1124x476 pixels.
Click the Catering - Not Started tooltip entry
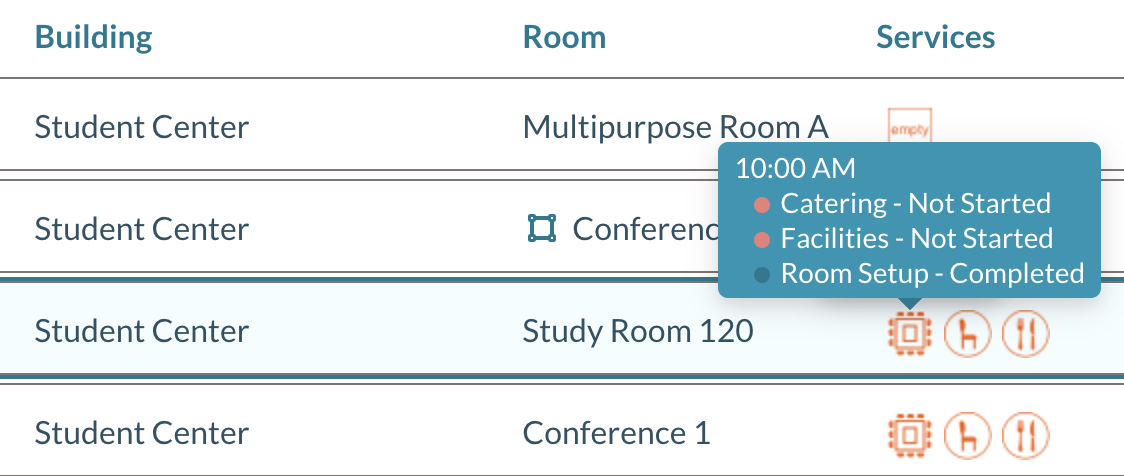(915, 204)
